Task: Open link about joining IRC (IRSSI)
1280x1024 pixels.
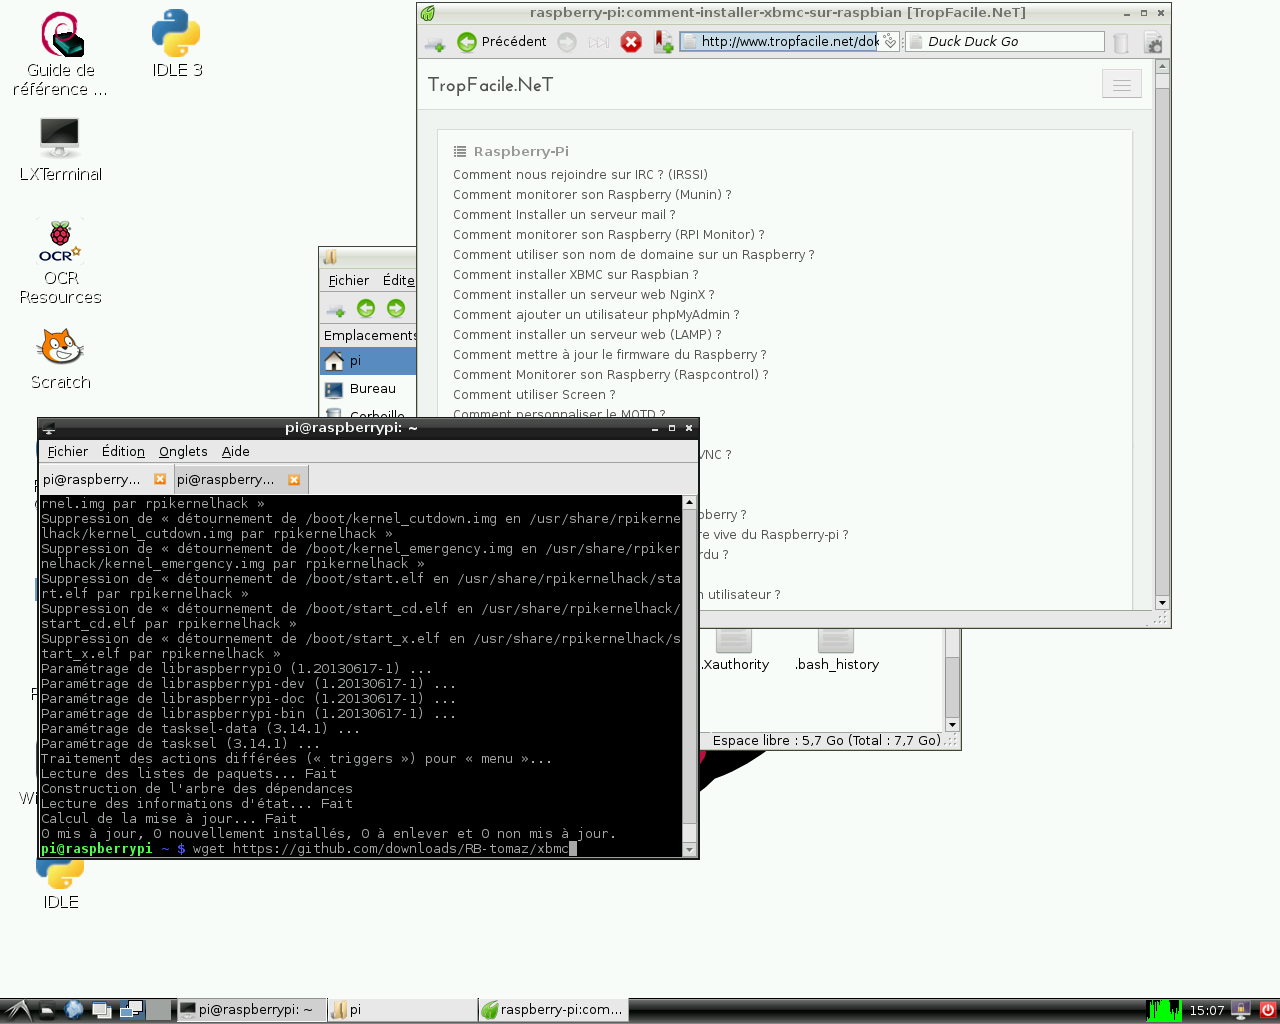Action: click(x=580, y=175)
